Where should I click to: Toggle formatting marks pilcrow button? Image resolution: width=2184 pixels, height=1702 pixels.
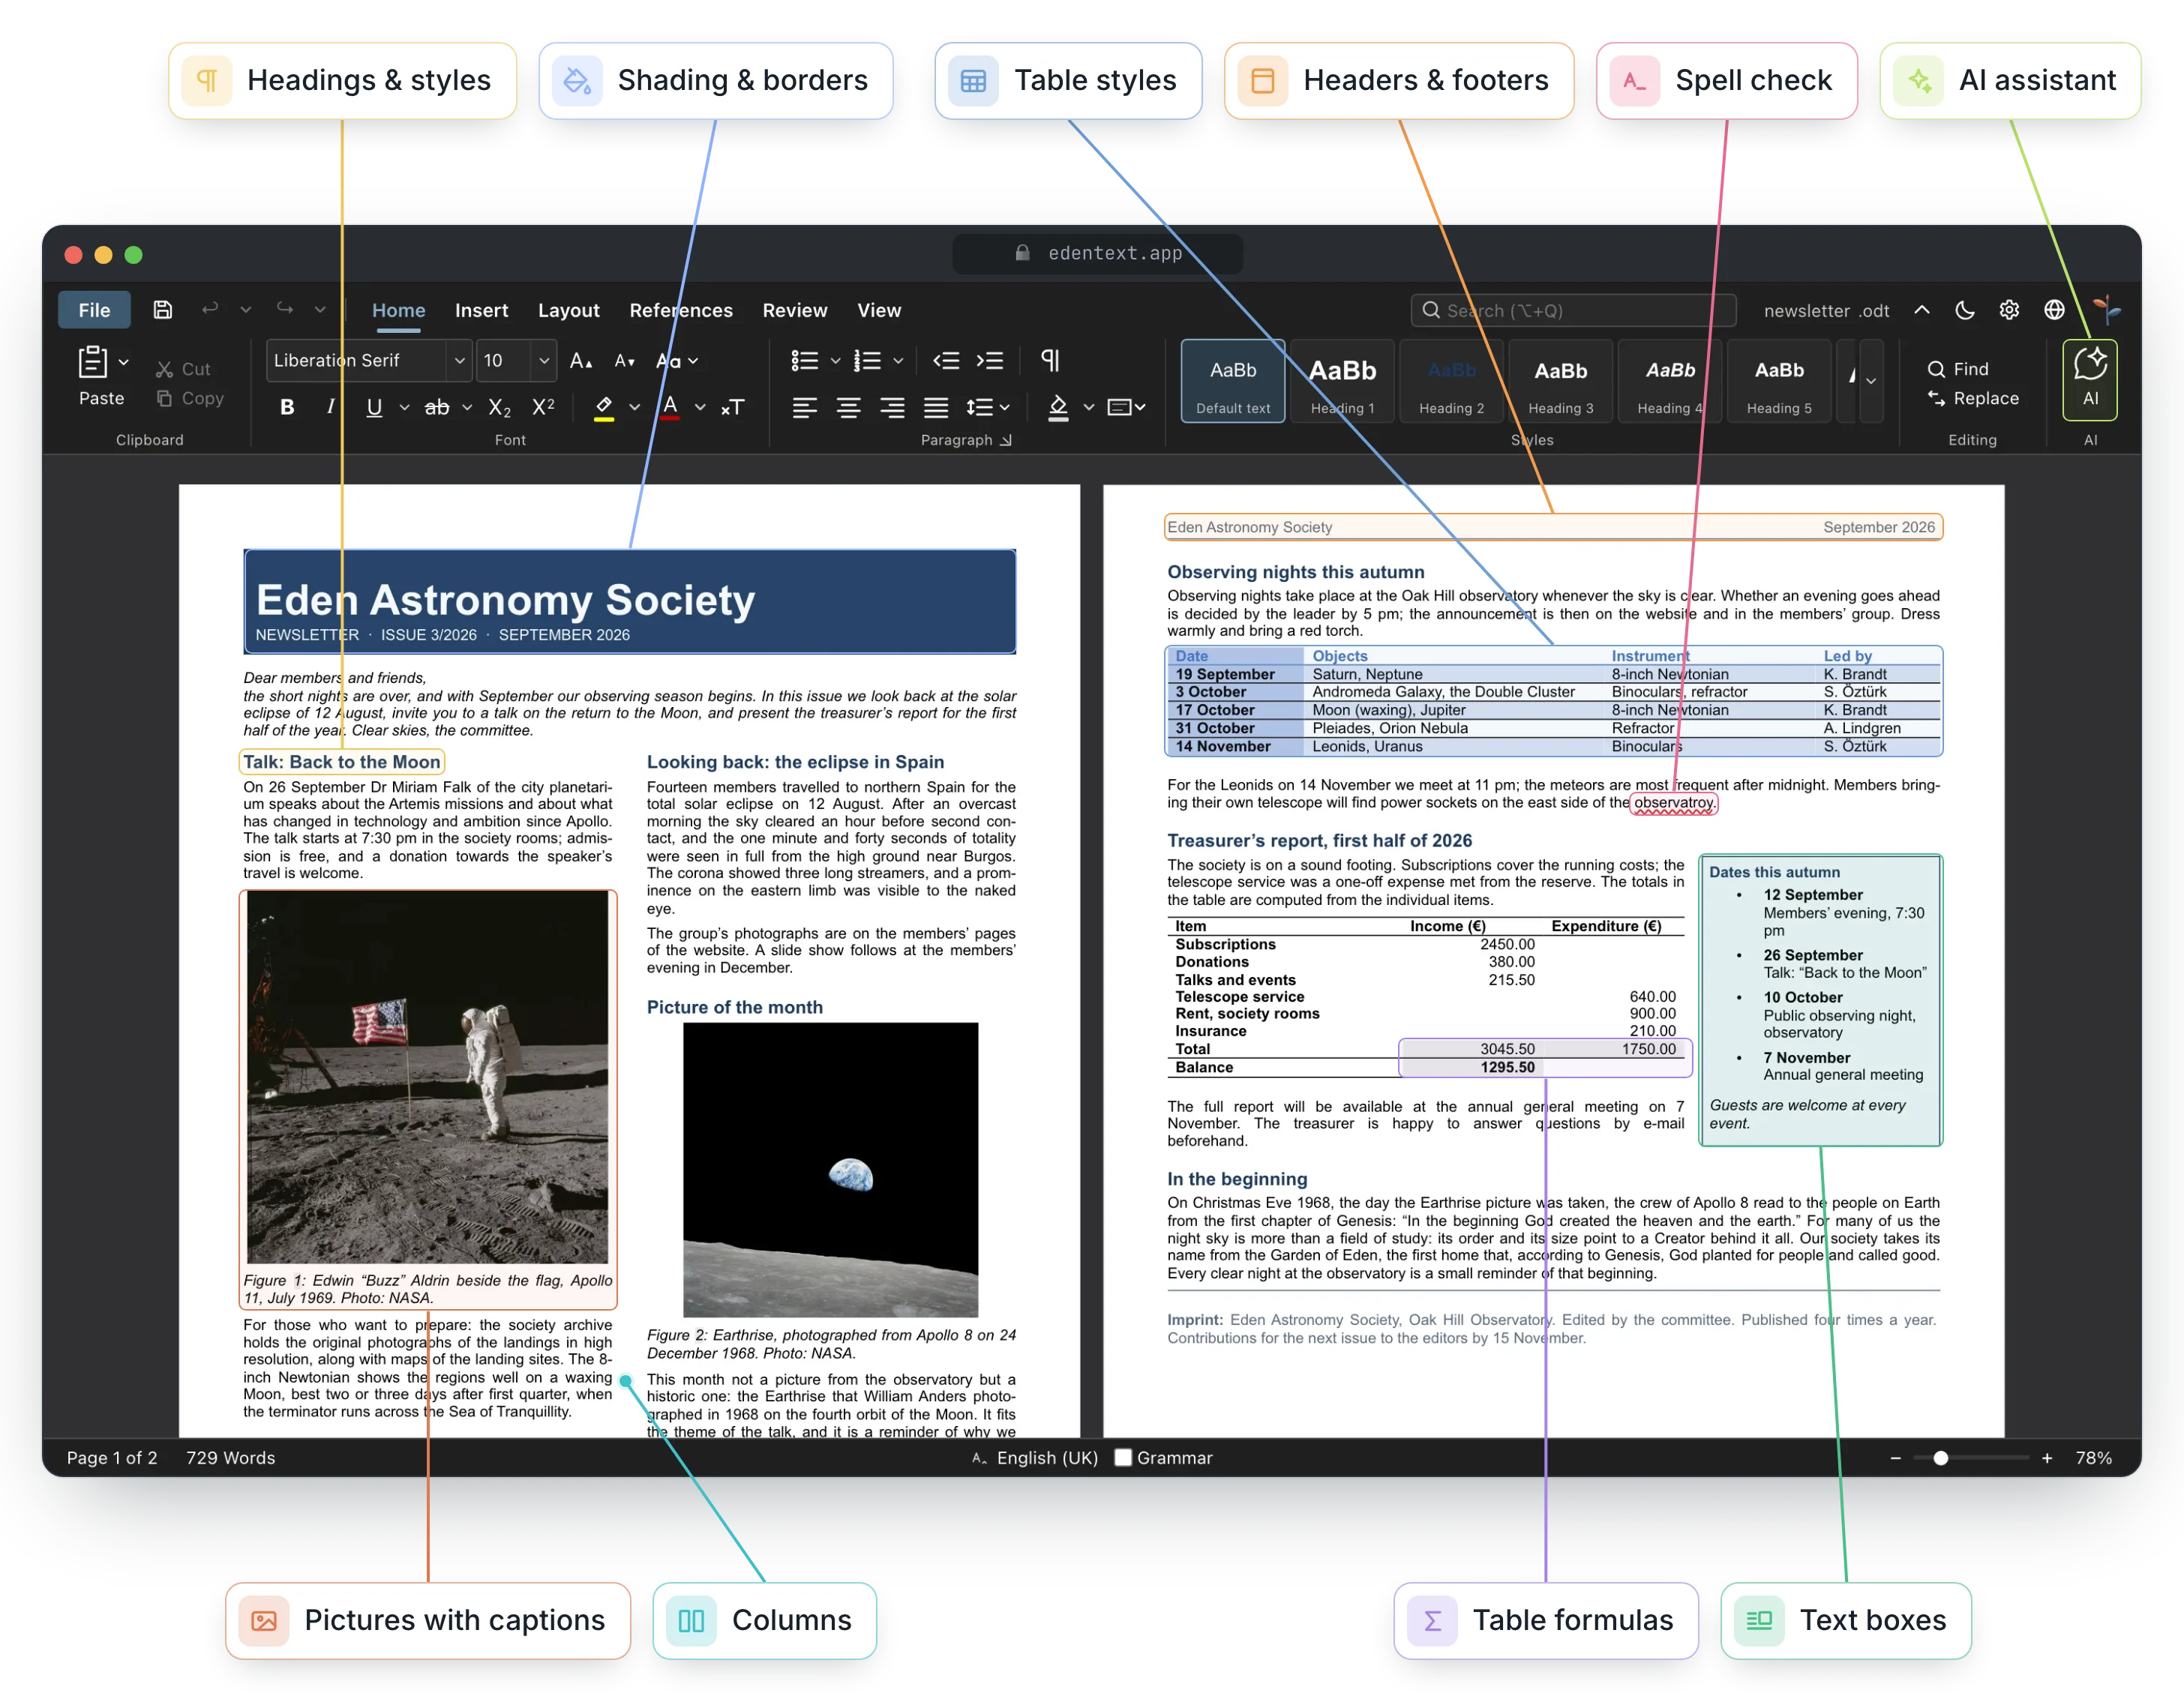pos(1049,360)
